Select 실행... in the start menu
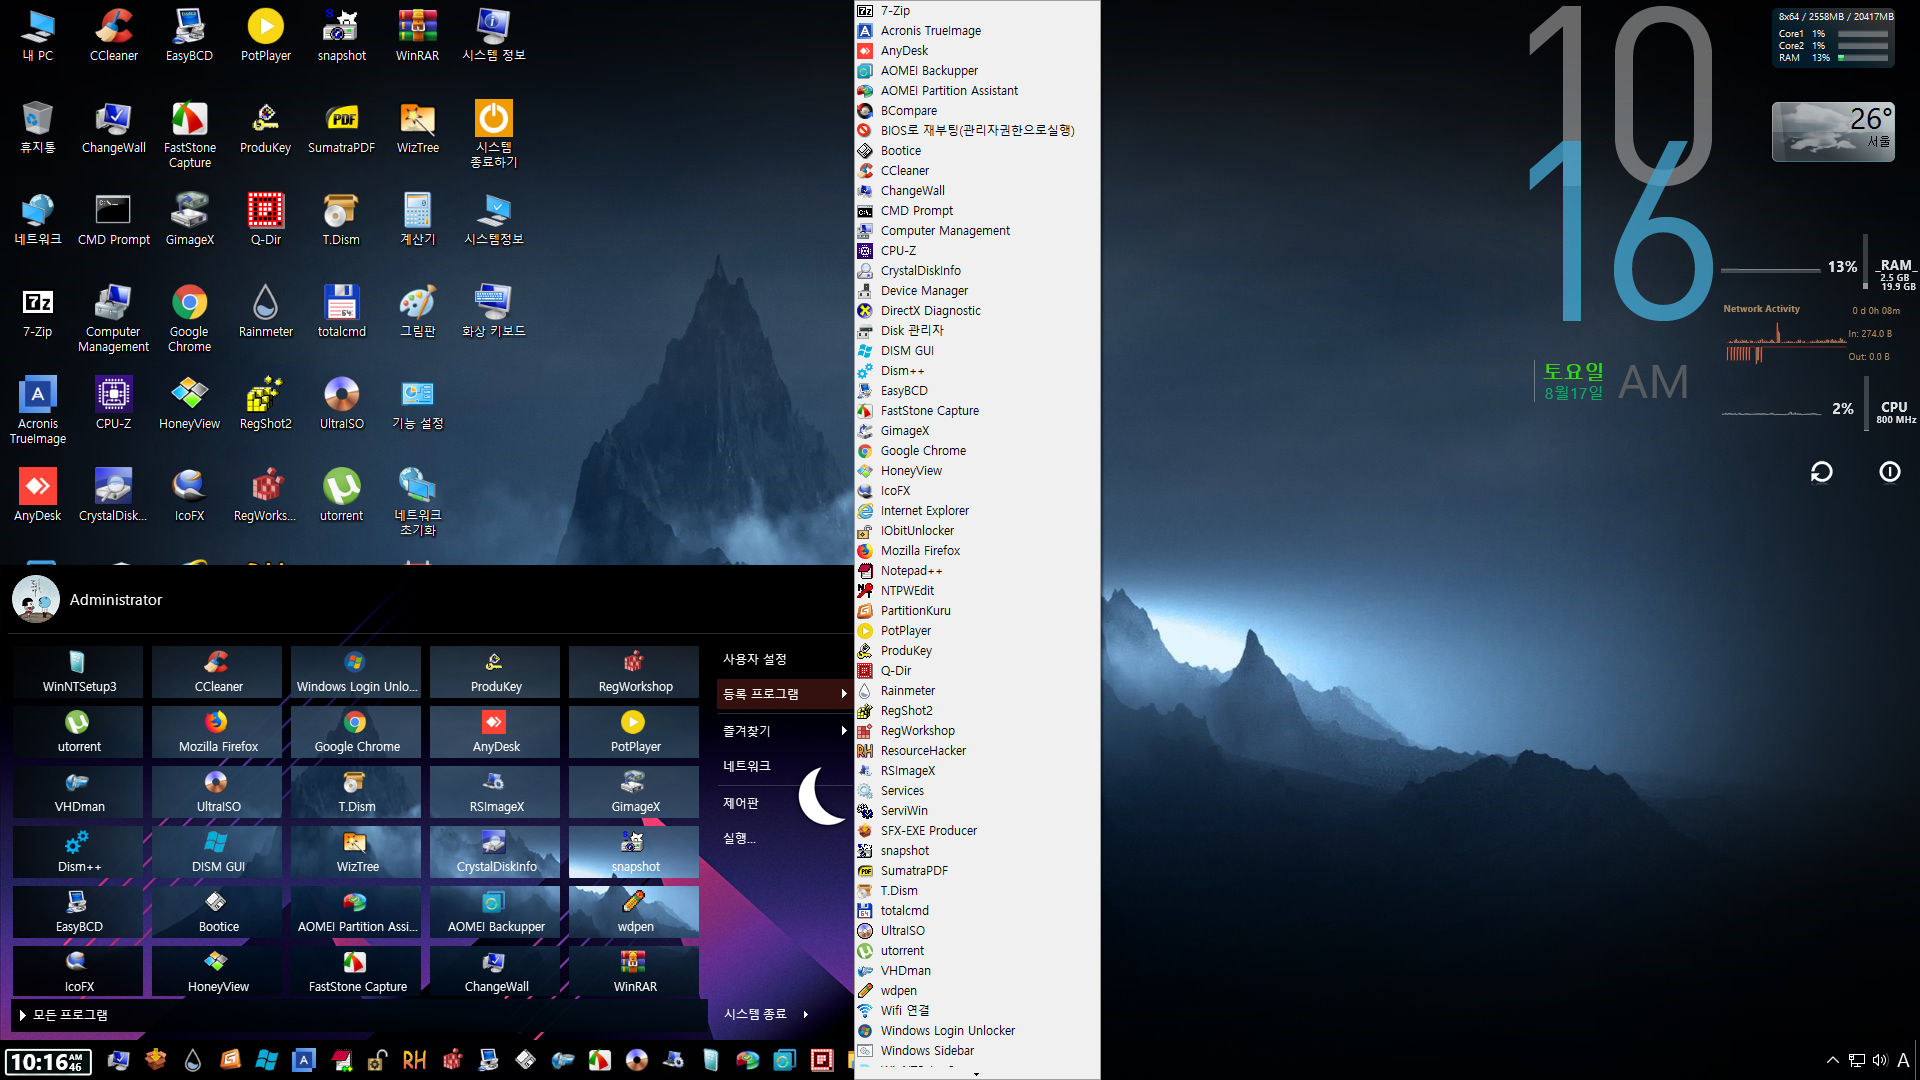 pos(740,838)
